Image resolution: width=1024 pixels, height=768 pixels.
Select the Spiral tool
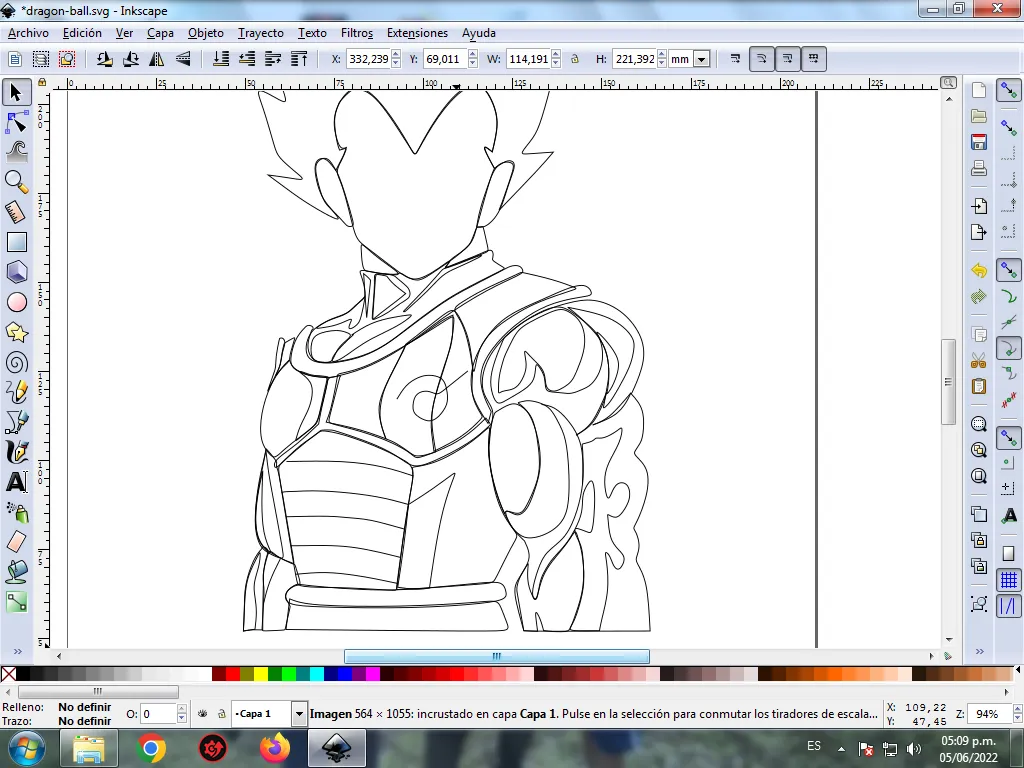tap(16, 362)
